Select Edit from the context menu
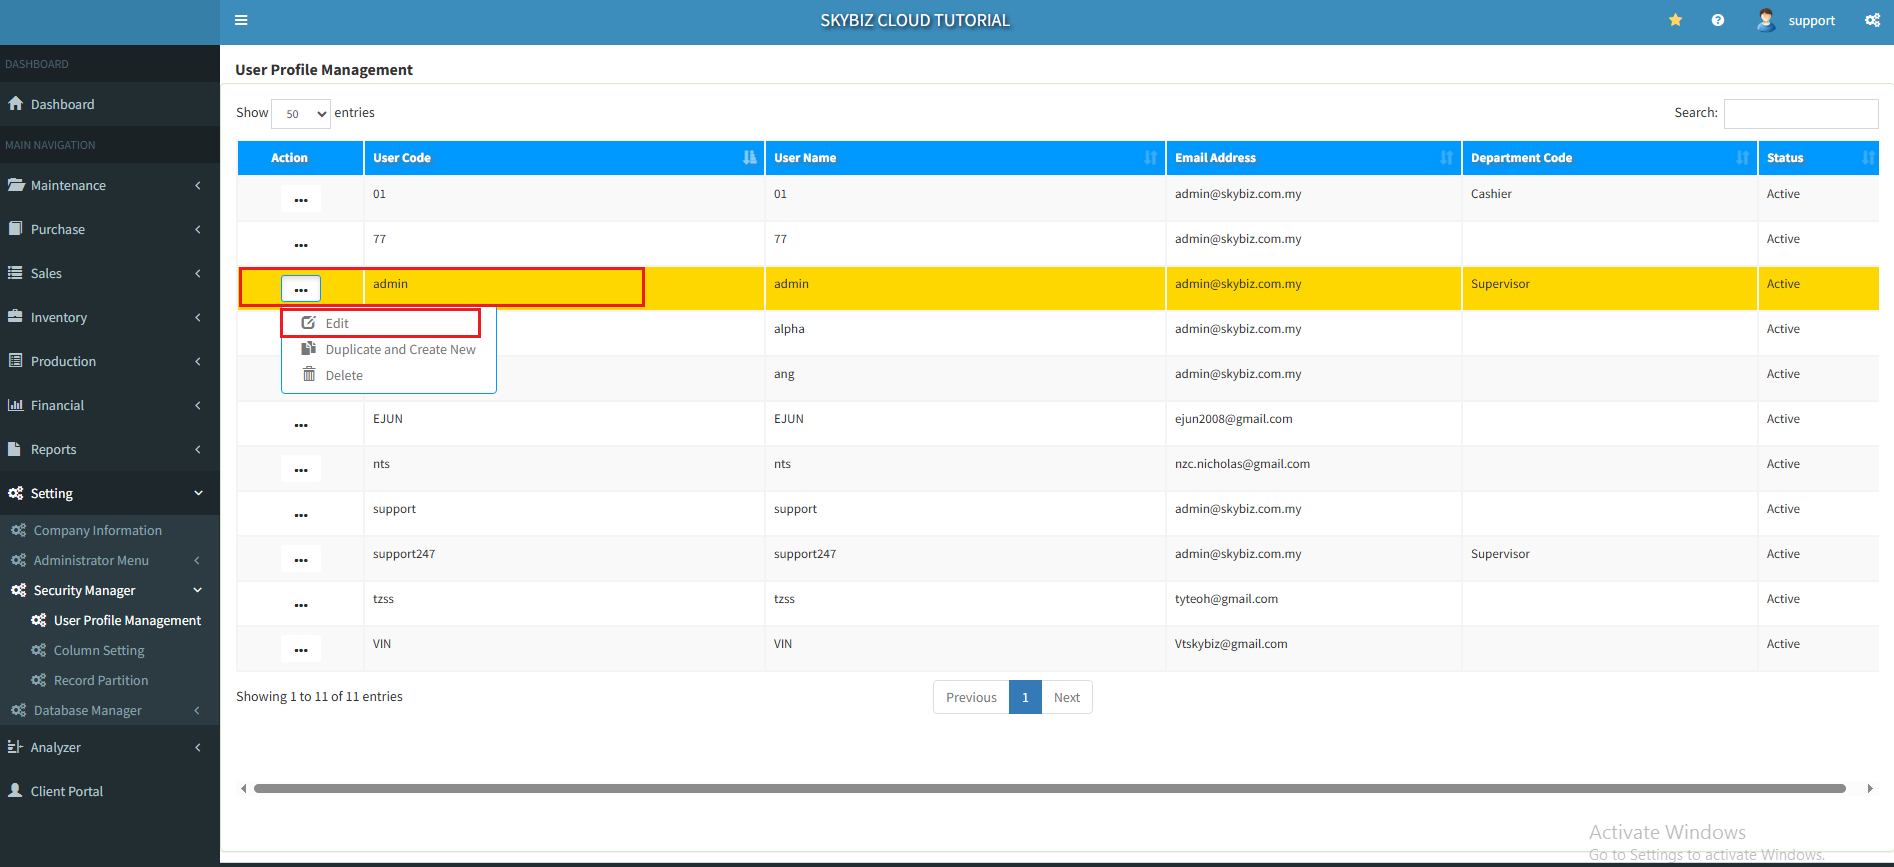Screen dimensions: 1894x867 click(337, 323)
